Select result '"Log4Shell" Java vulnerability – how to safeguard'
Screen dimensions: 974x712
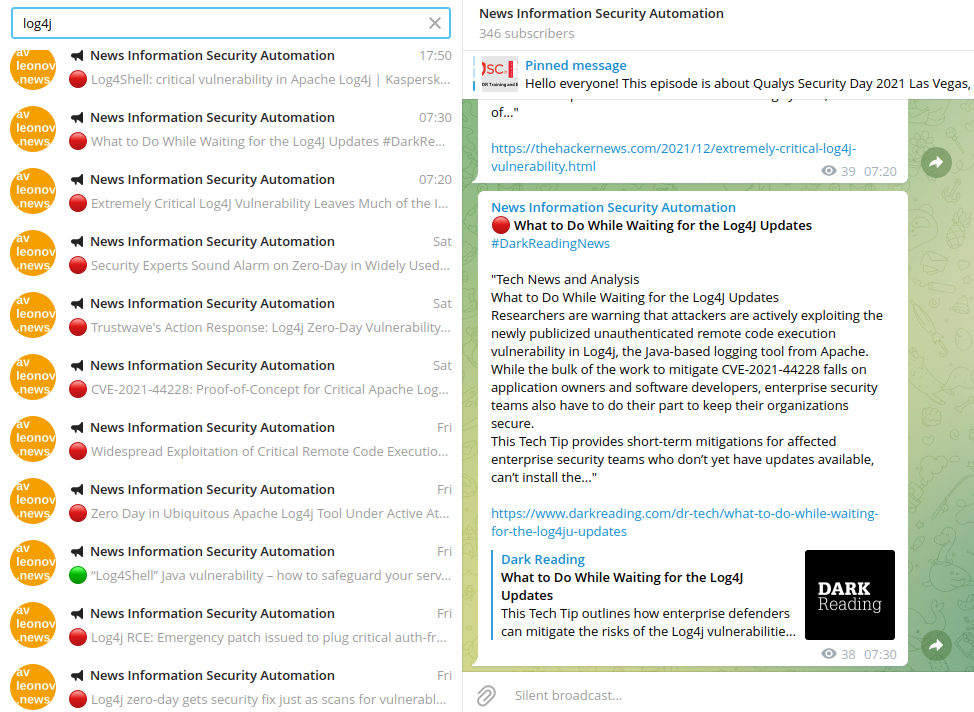(x=231, y=564)
